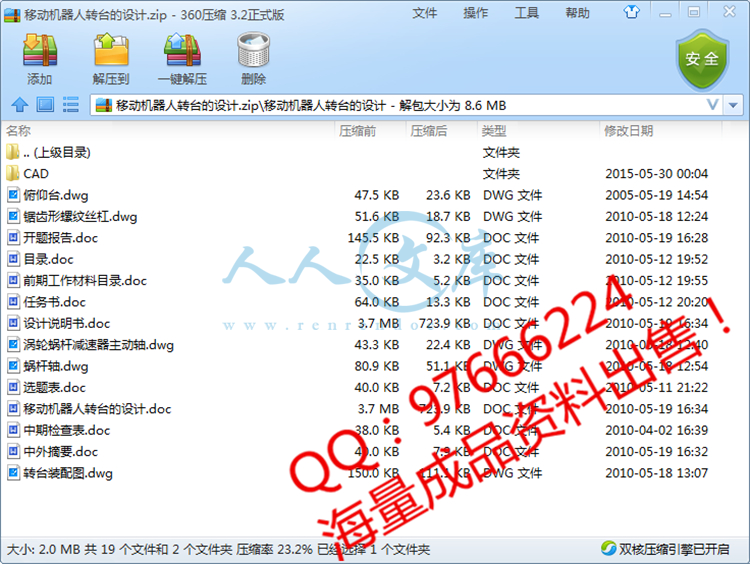Click icon of 俯仰台.dwg file
Viewport: 750px width, 564px height.
pyautogui.click(x=13, y=195)
